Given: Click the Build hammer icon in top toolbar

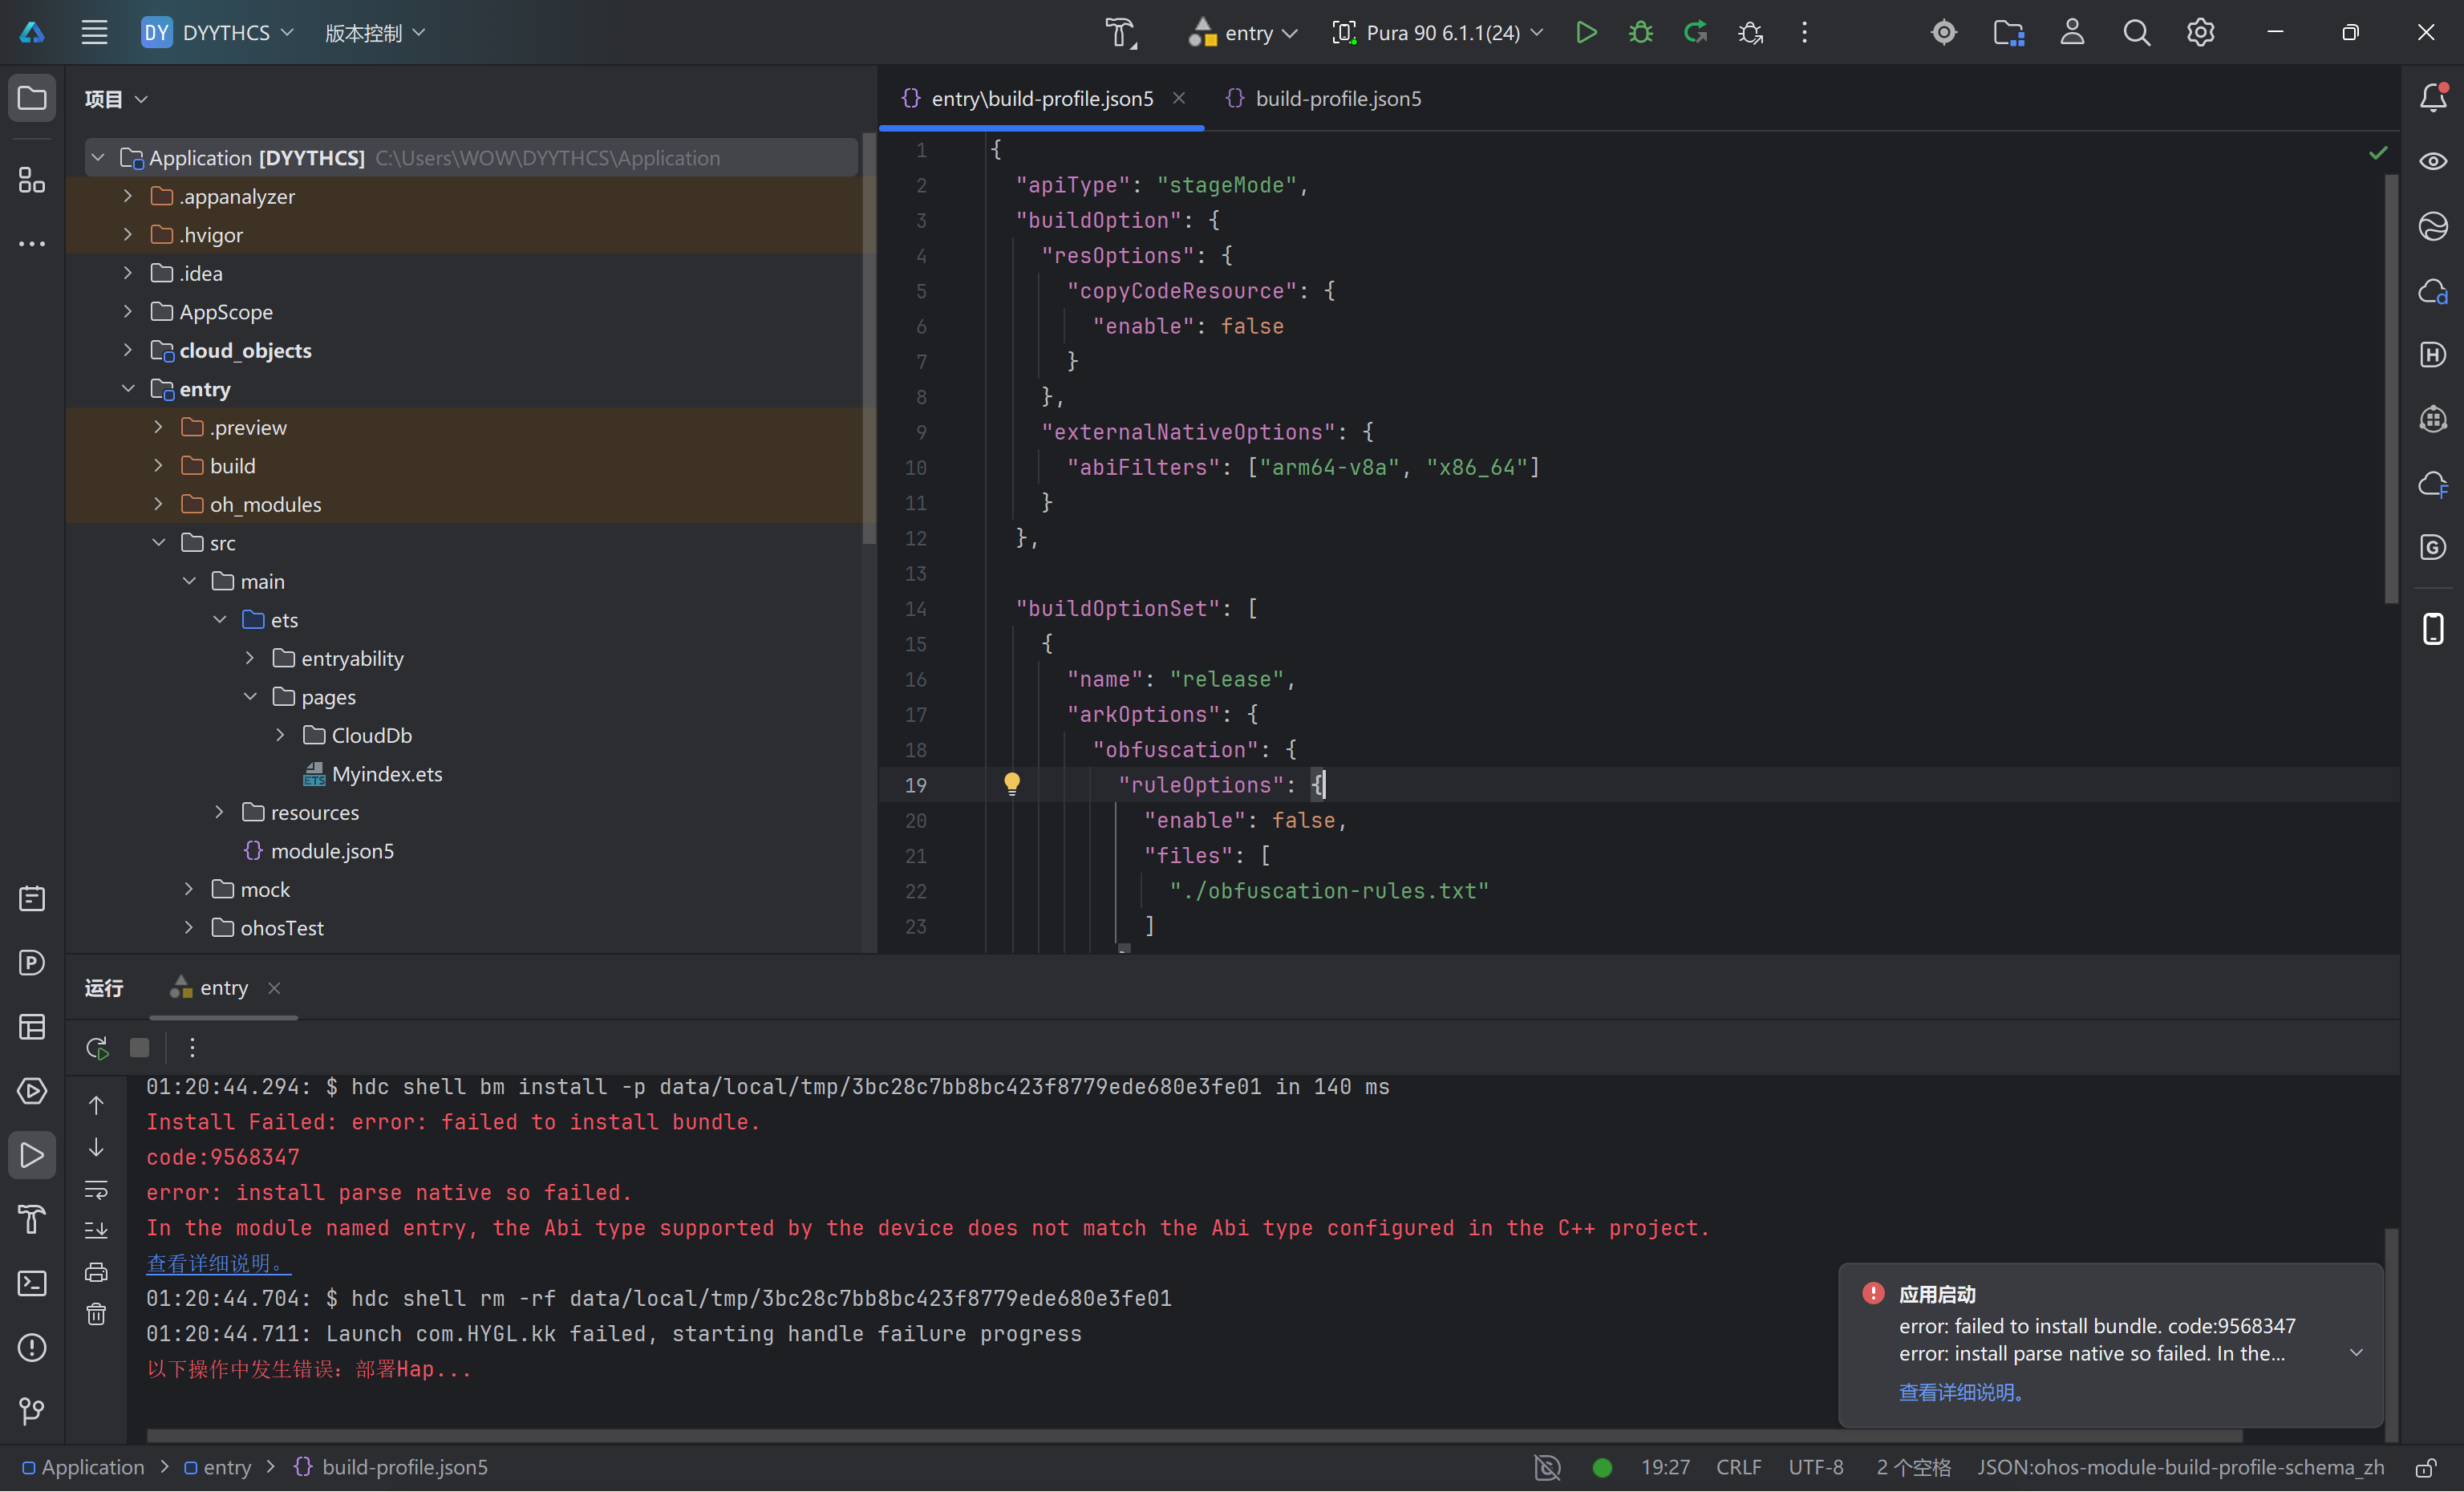Looking at the screenshot, I should coord(1120,32).
